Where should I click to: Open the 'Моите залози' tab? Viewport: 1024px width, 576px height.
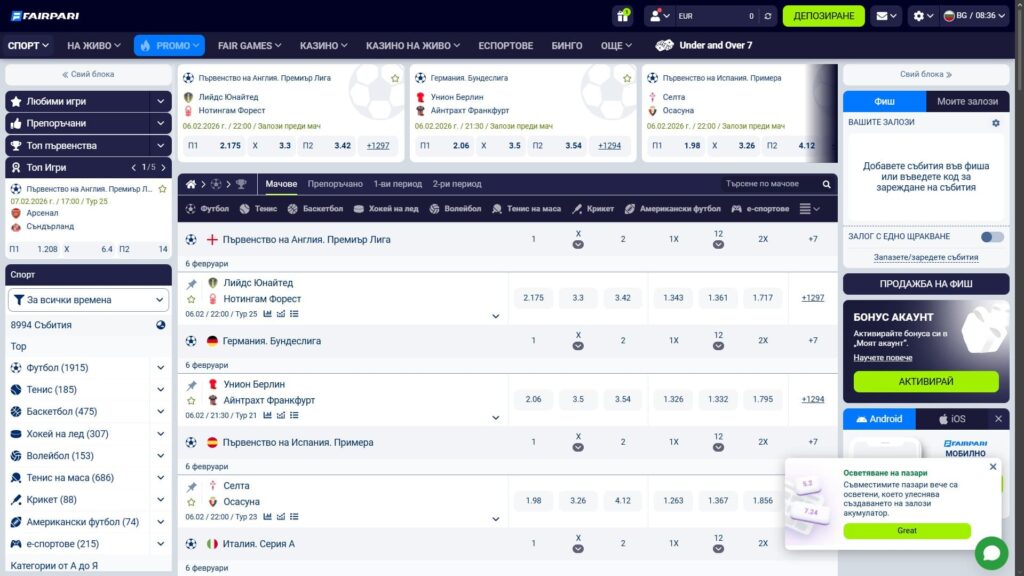(x=967, y=101)
